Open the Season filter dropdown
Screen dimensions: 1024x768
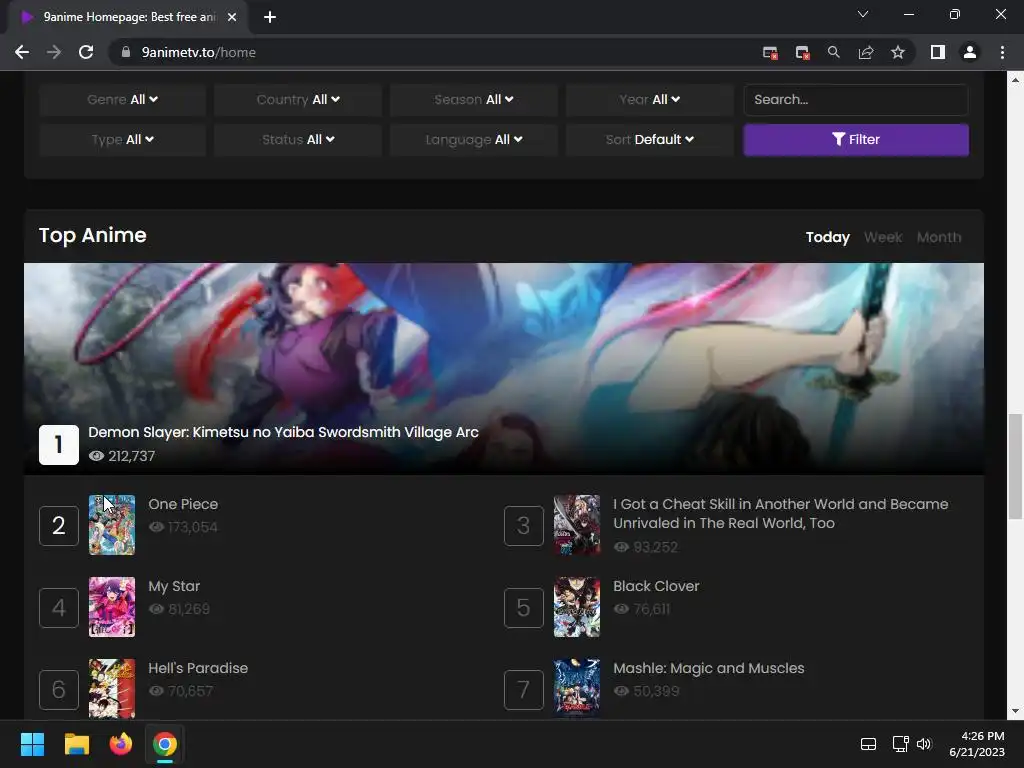click(473, 99)
